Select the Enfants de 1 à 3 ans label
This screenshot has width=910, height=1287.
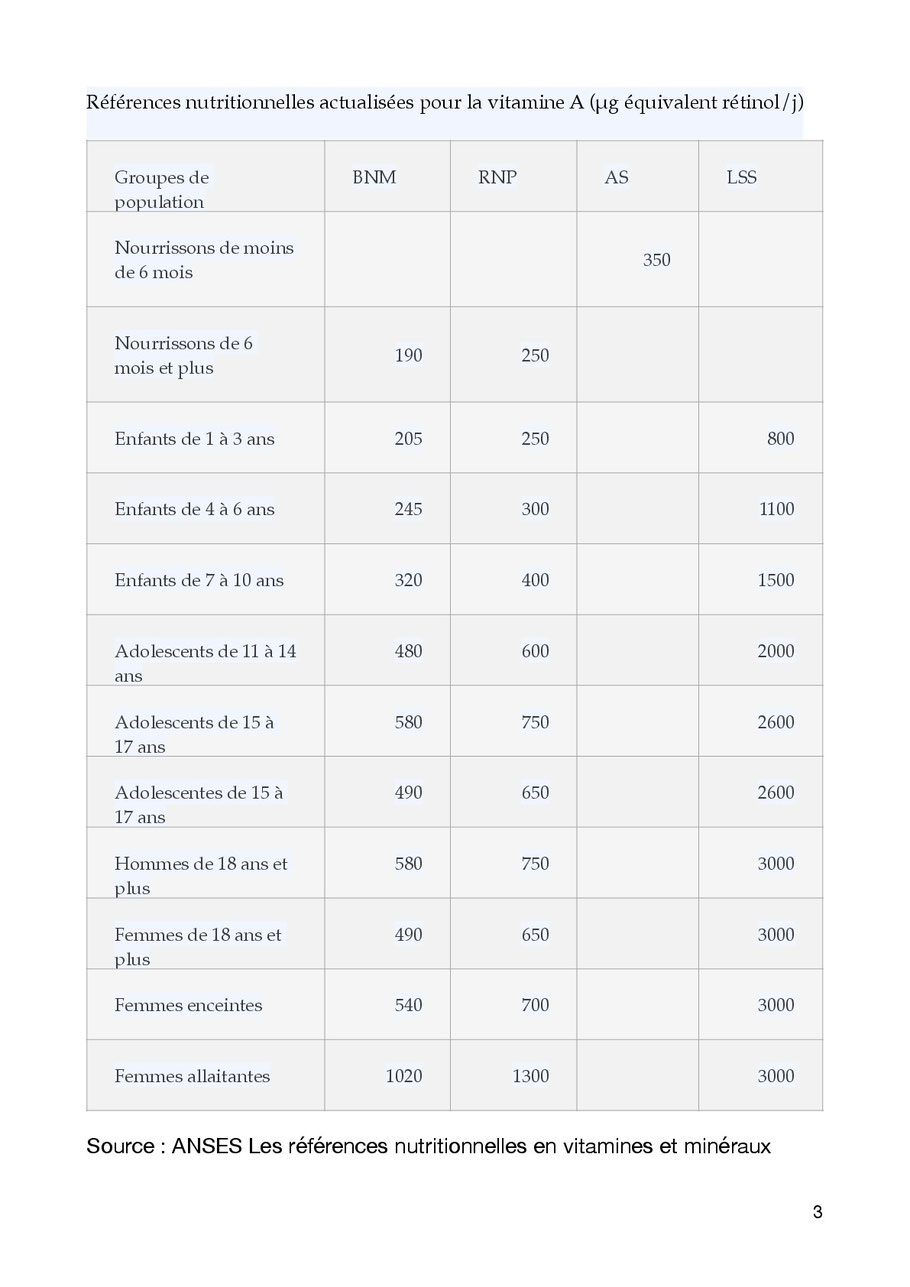point(194,438)
